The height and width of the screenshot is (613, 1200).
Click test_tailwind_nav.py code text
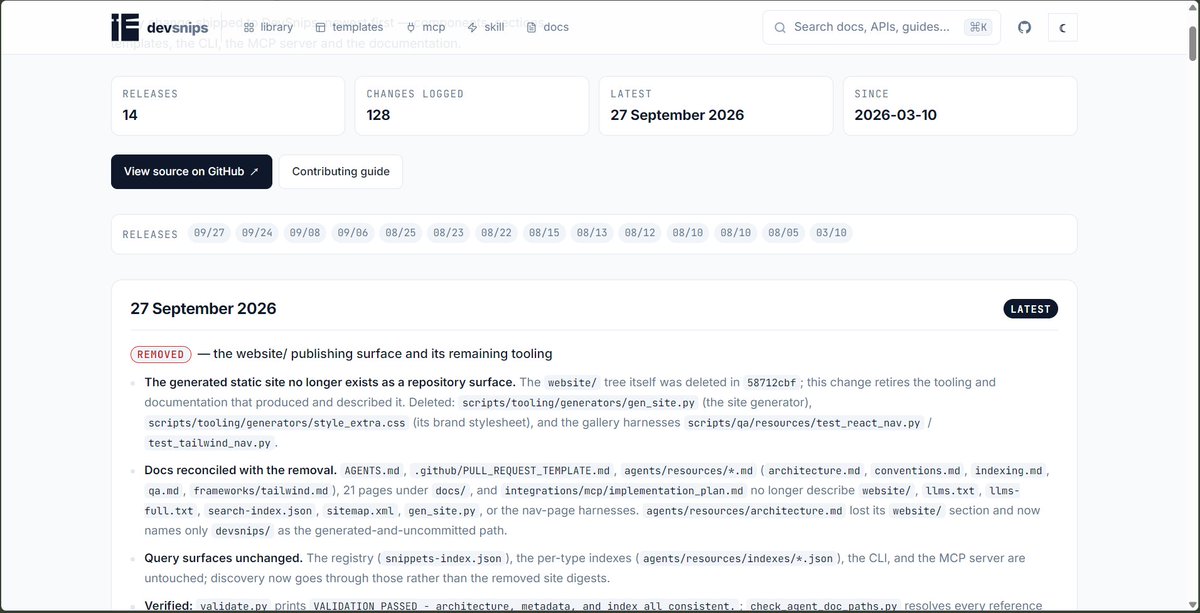coord(209,442)
